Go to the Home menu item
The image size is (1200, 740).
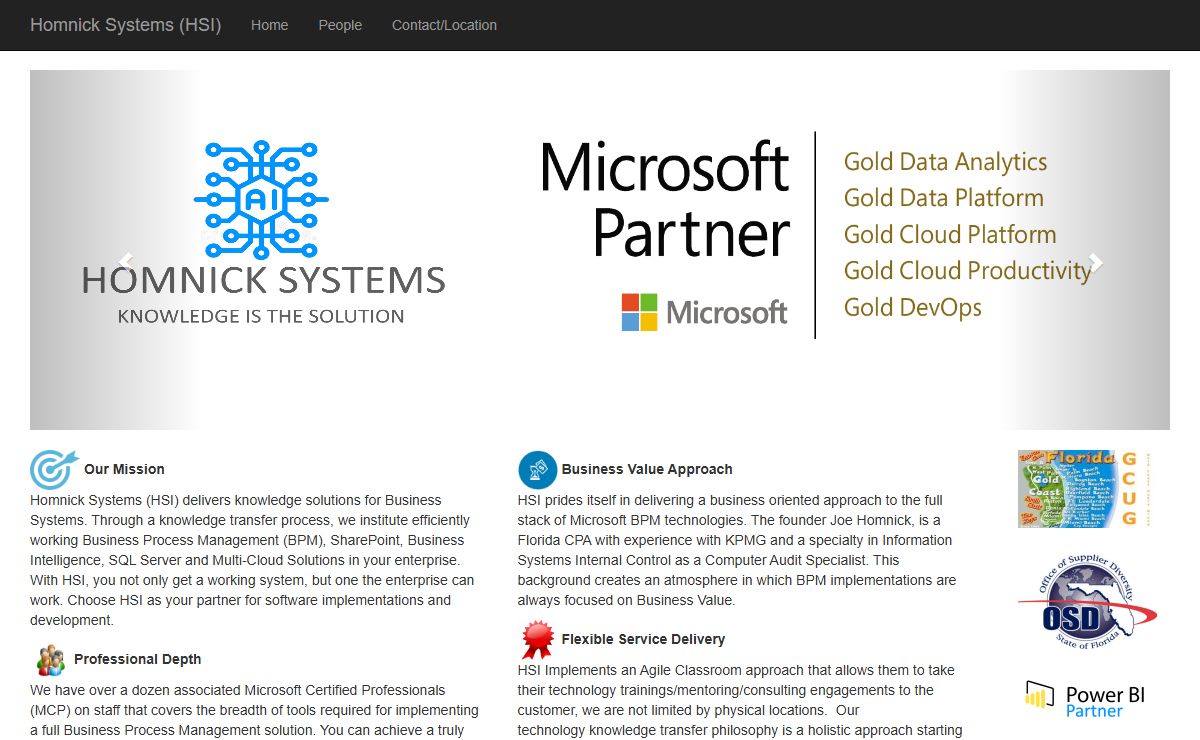coord(270,25)
